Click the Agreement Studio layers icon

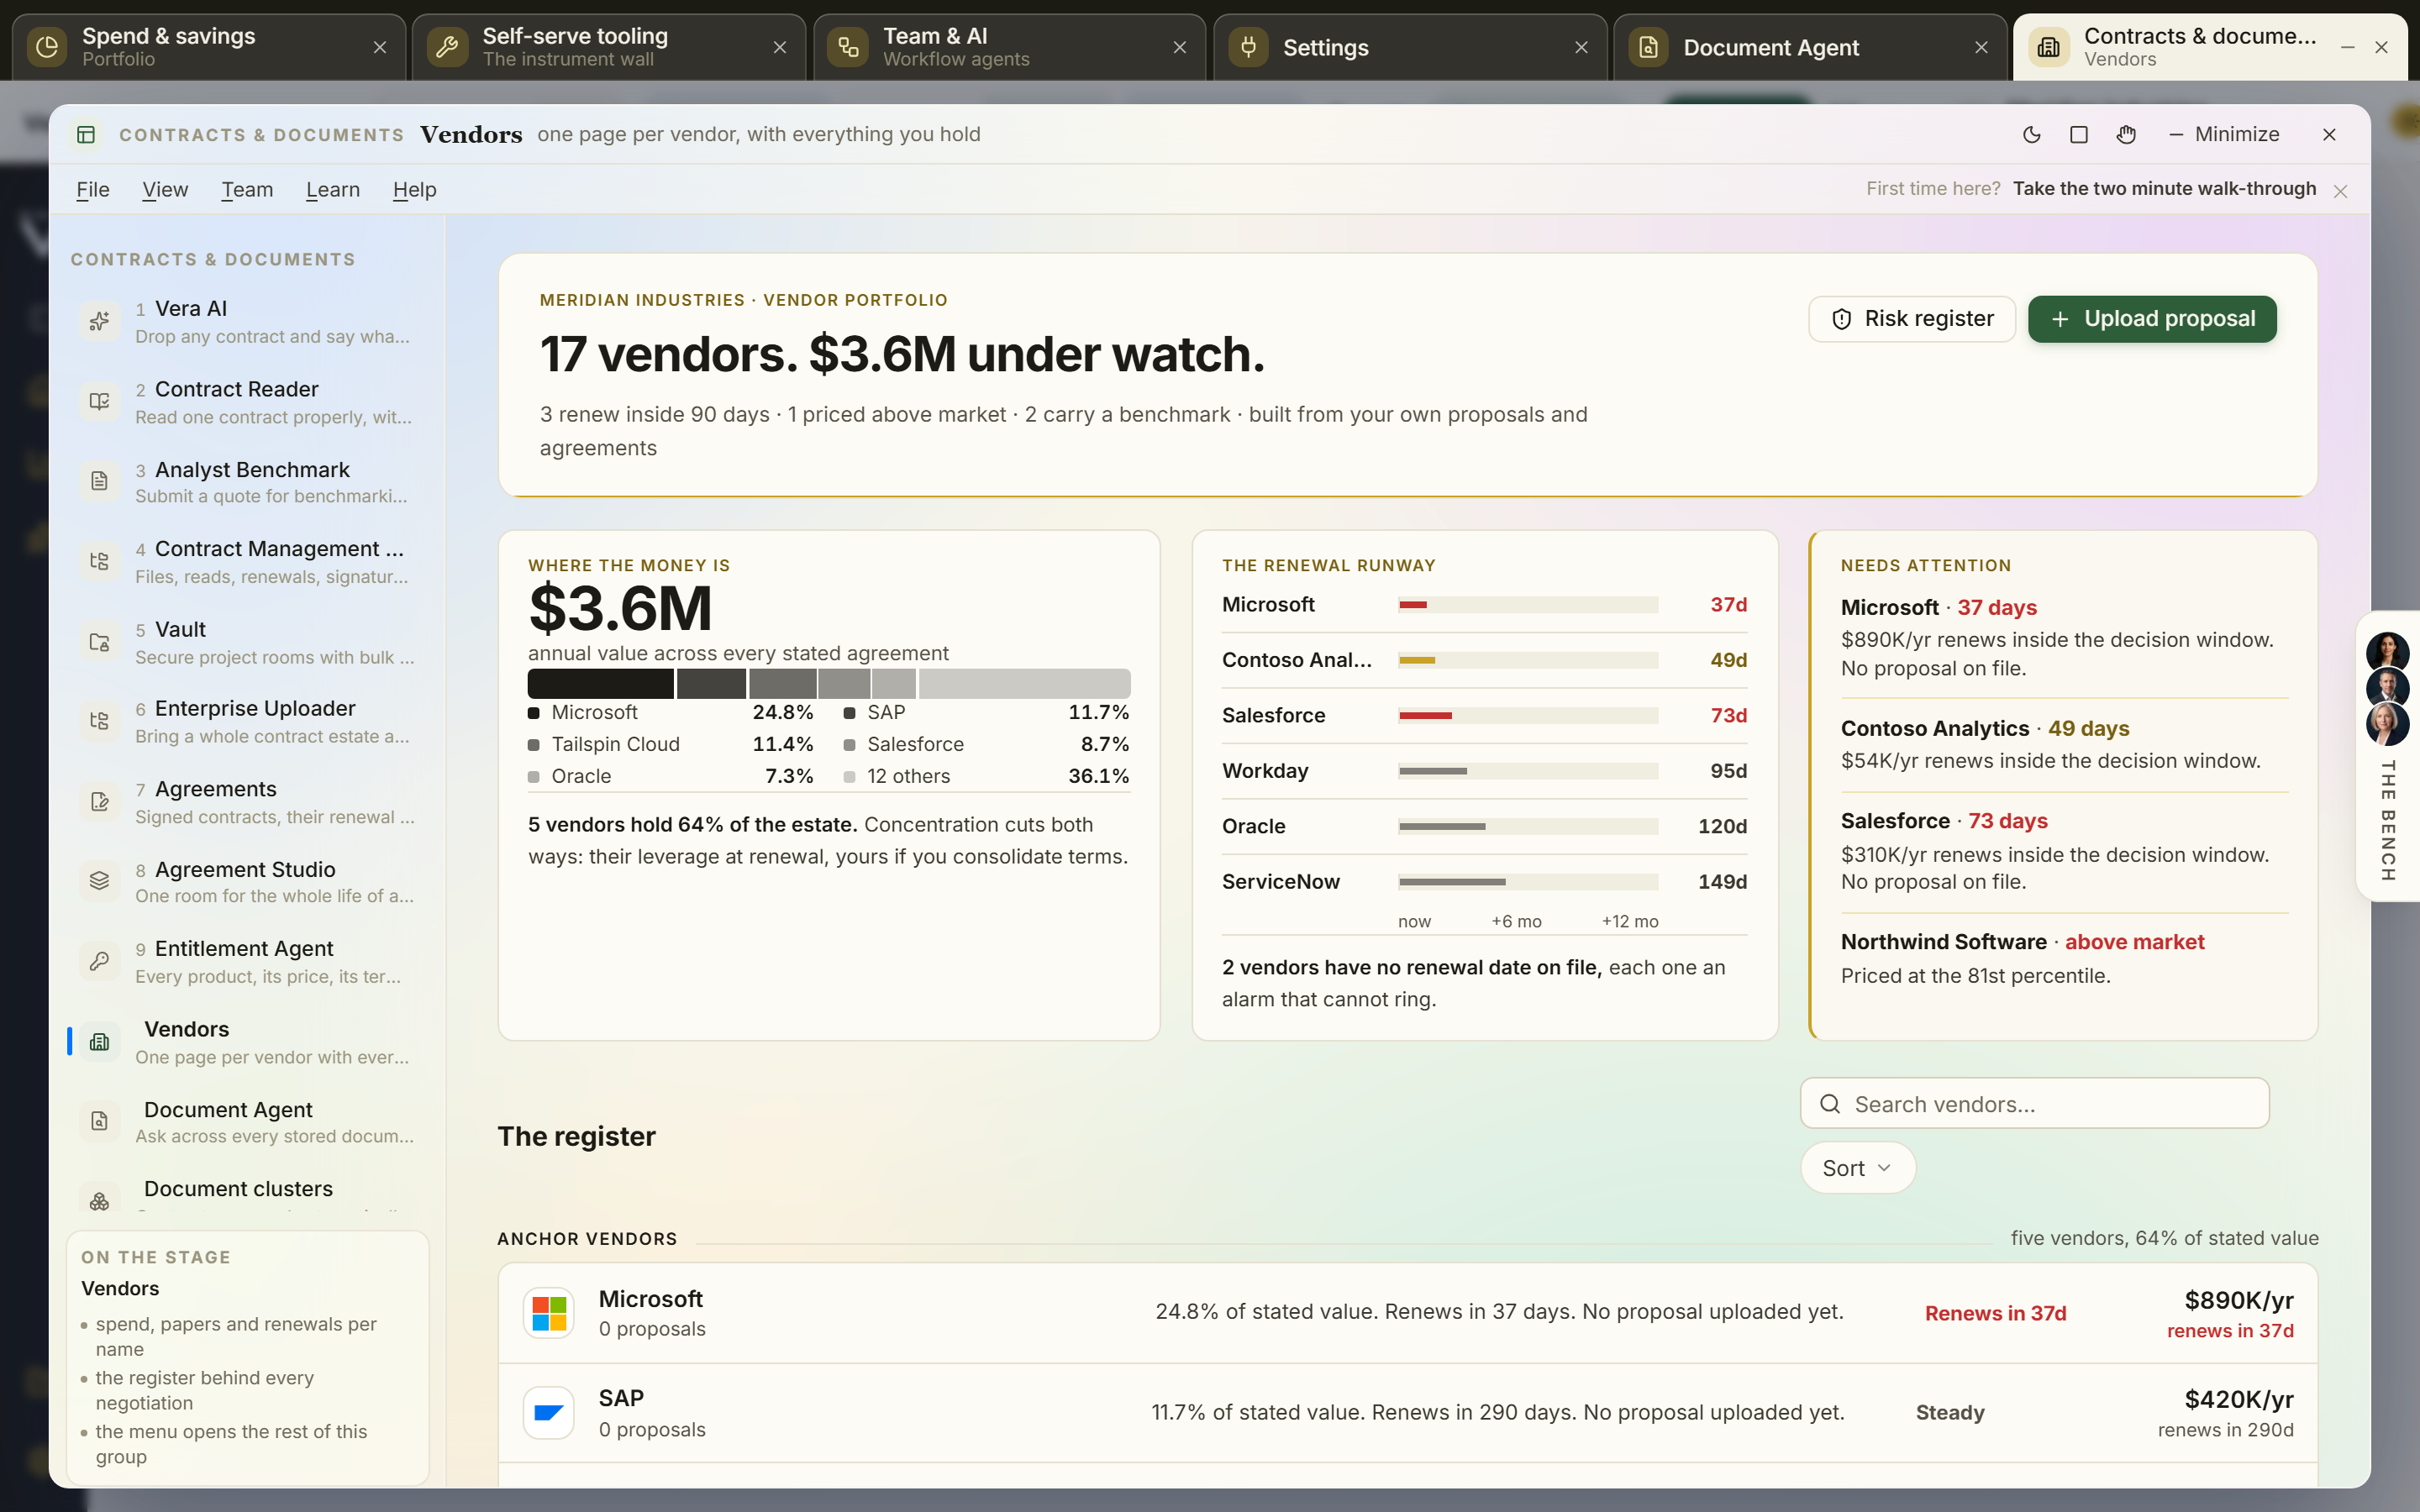click(99, 881)
